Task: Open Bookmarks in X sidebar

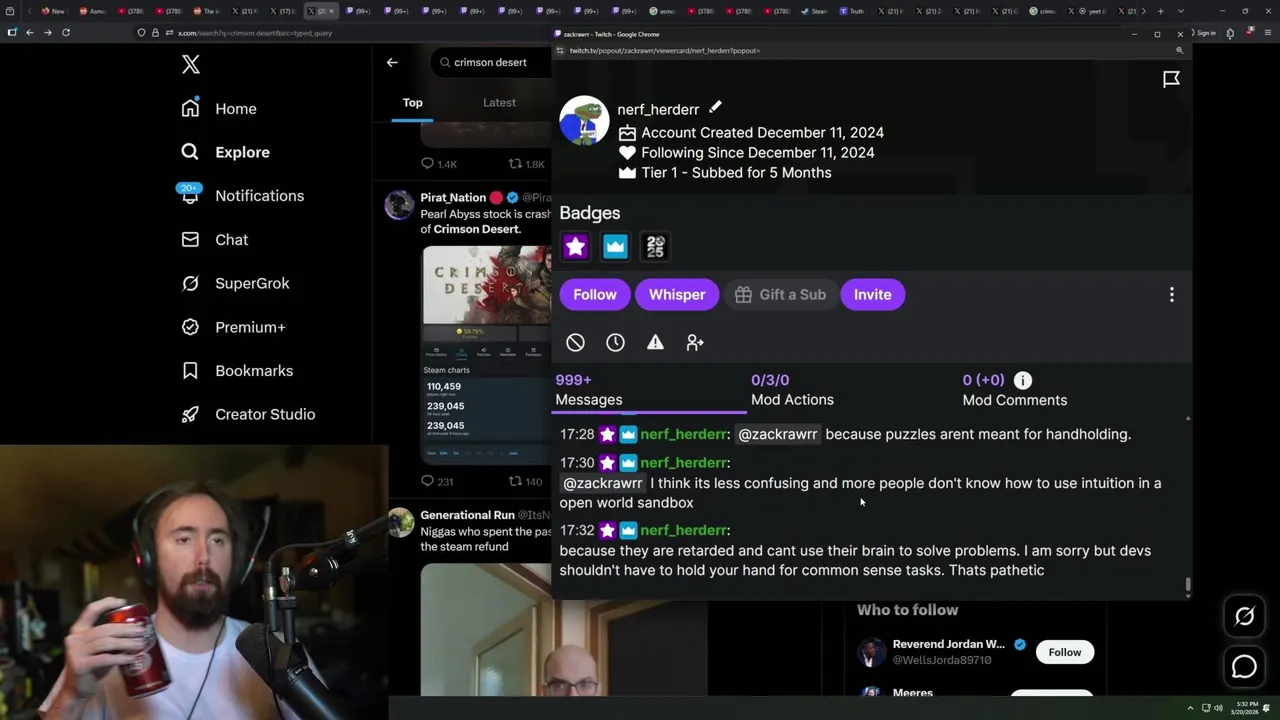Action: click(254, 371)
